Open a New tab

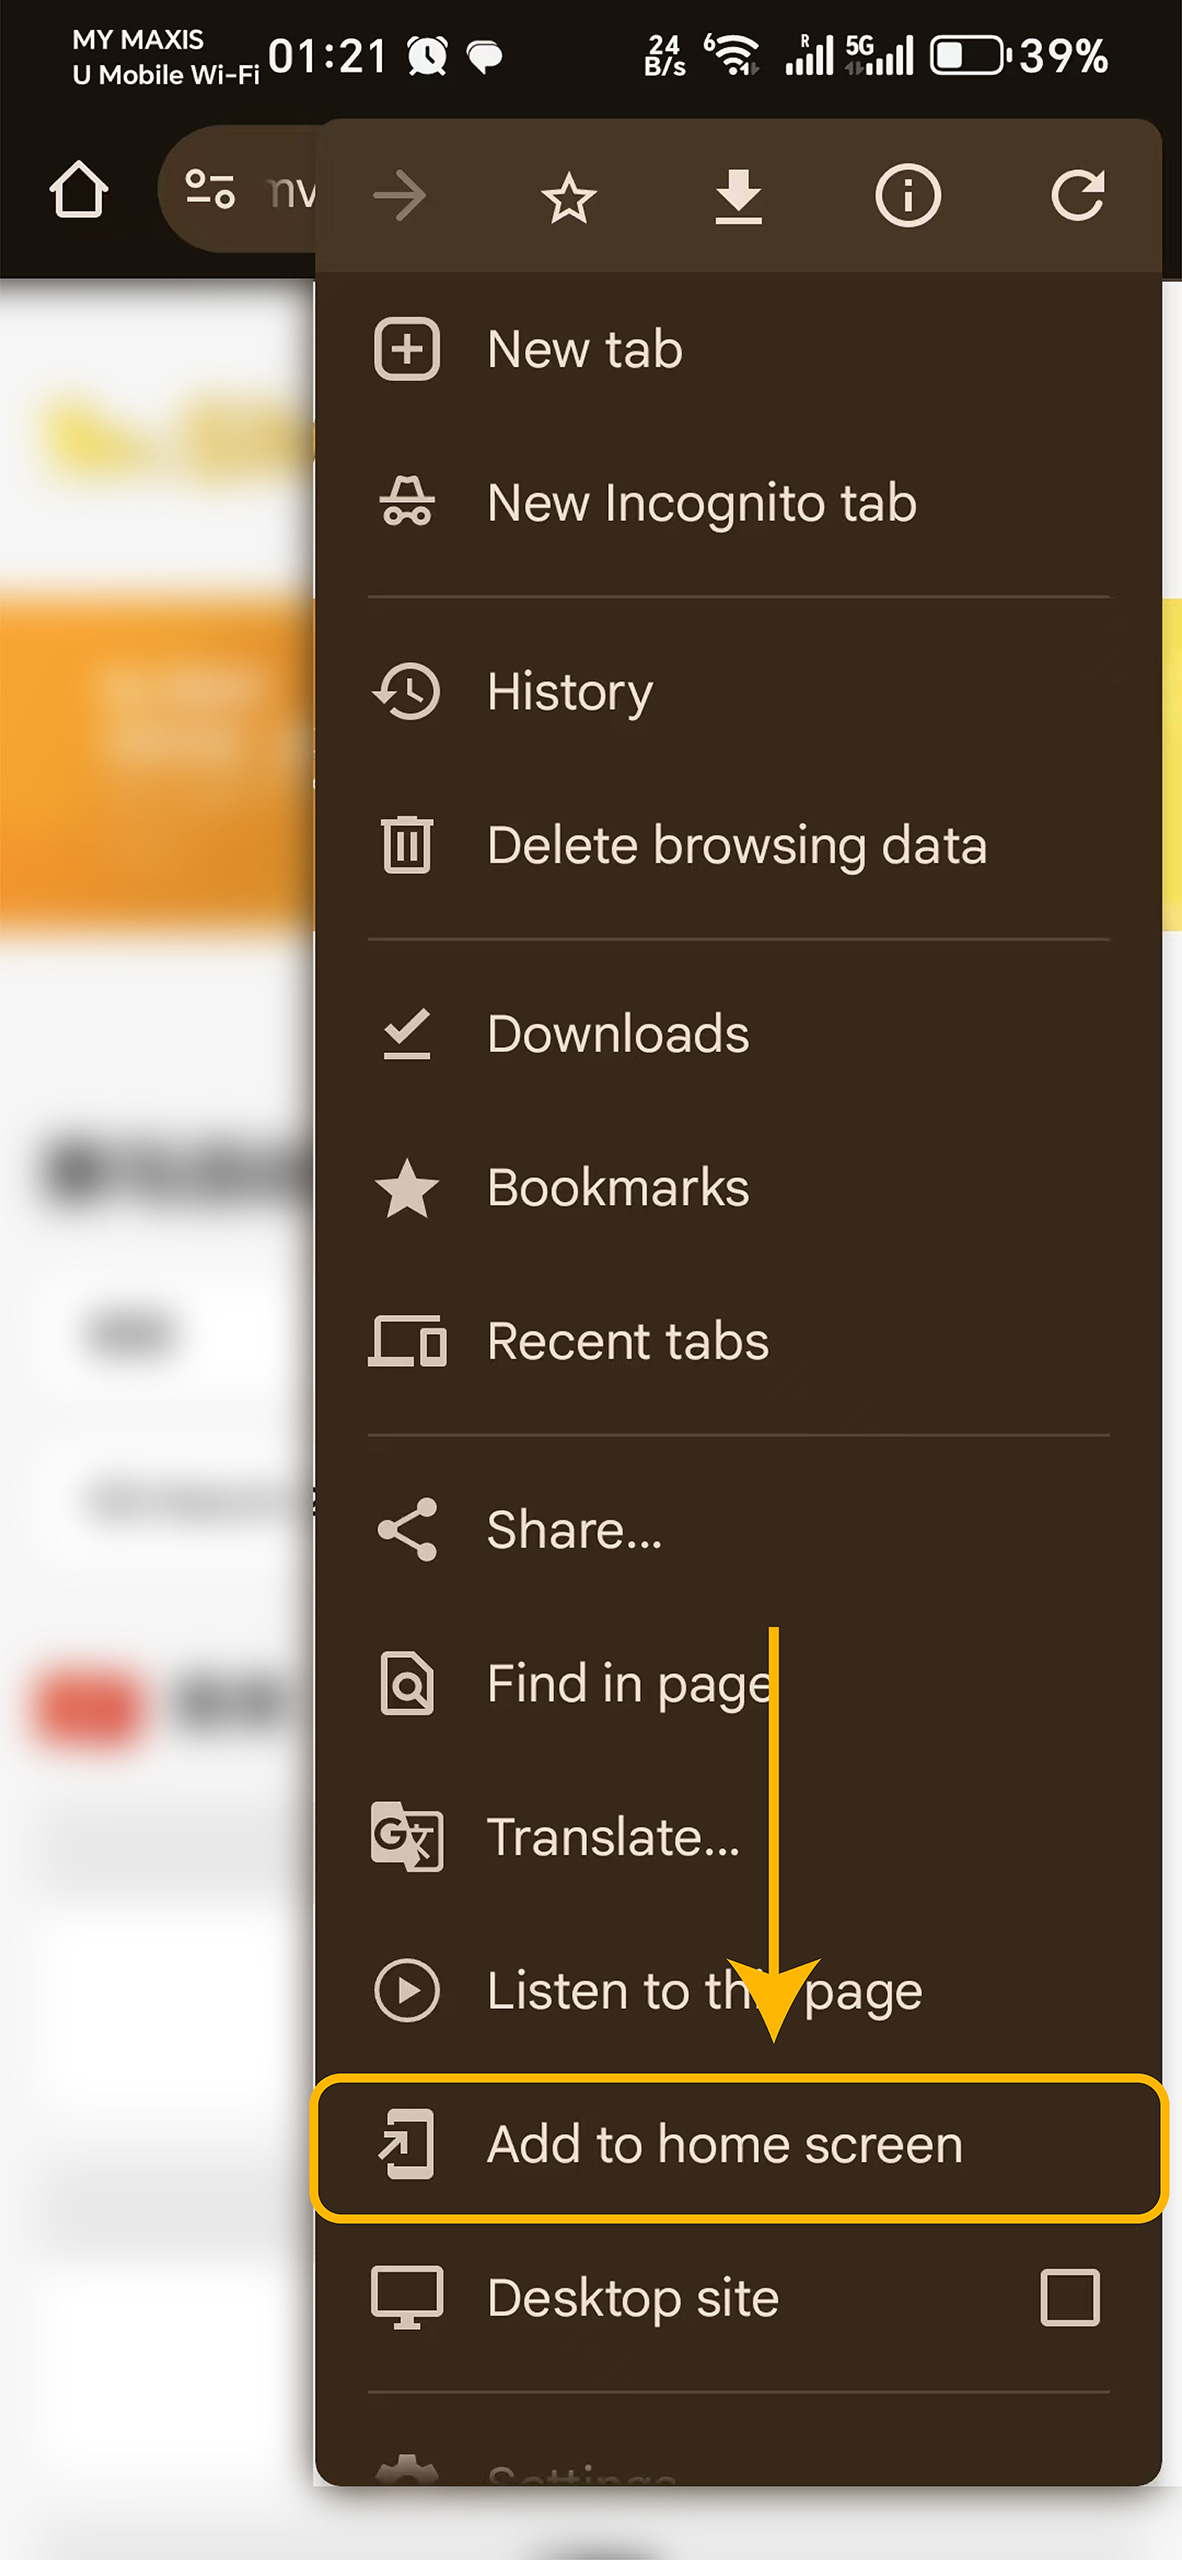(584, 349)
